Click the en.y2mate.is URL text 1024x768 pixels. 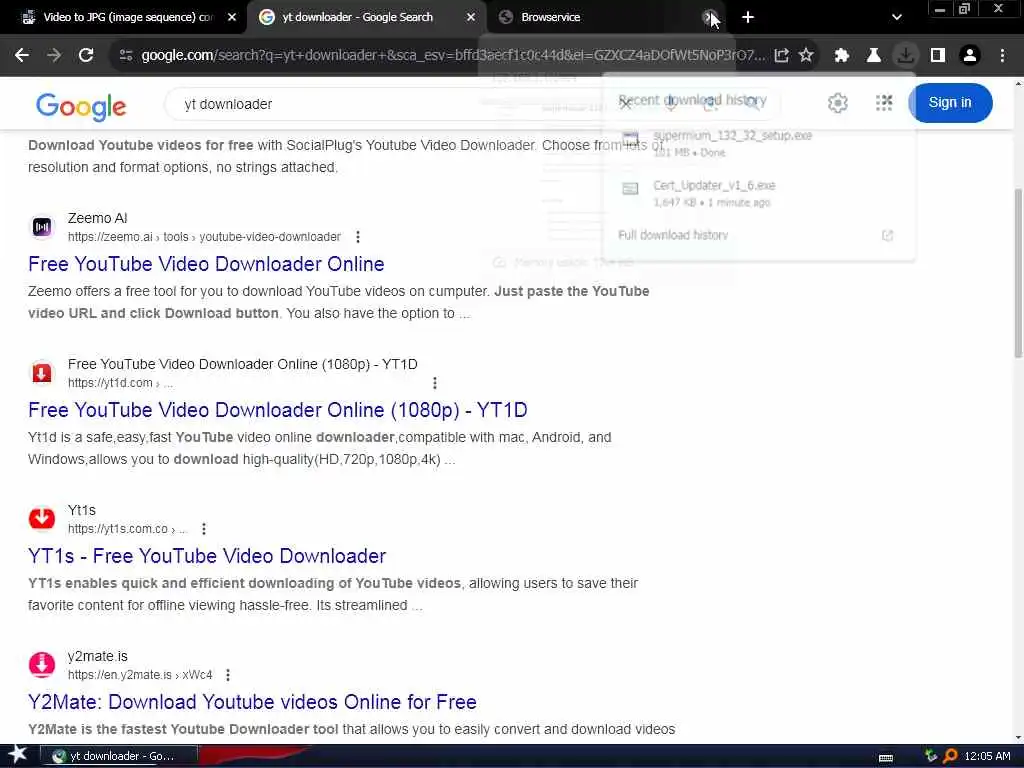coord(140,675)
